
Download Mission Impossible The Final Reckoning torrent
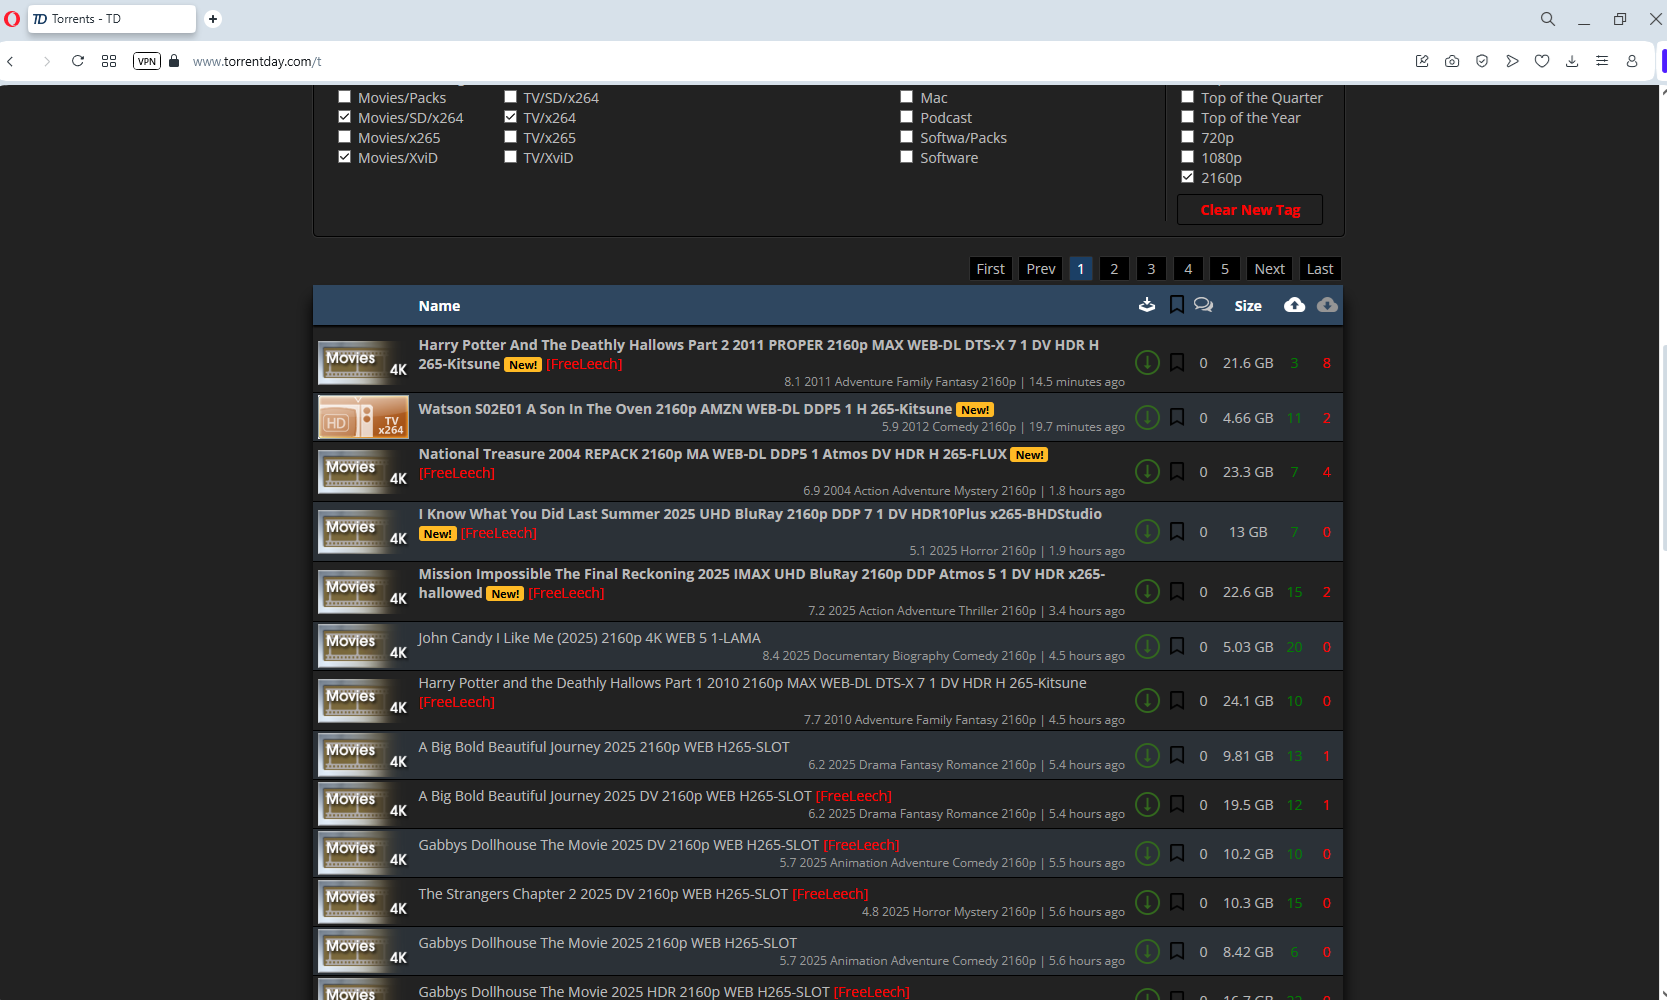[1147, 591]
